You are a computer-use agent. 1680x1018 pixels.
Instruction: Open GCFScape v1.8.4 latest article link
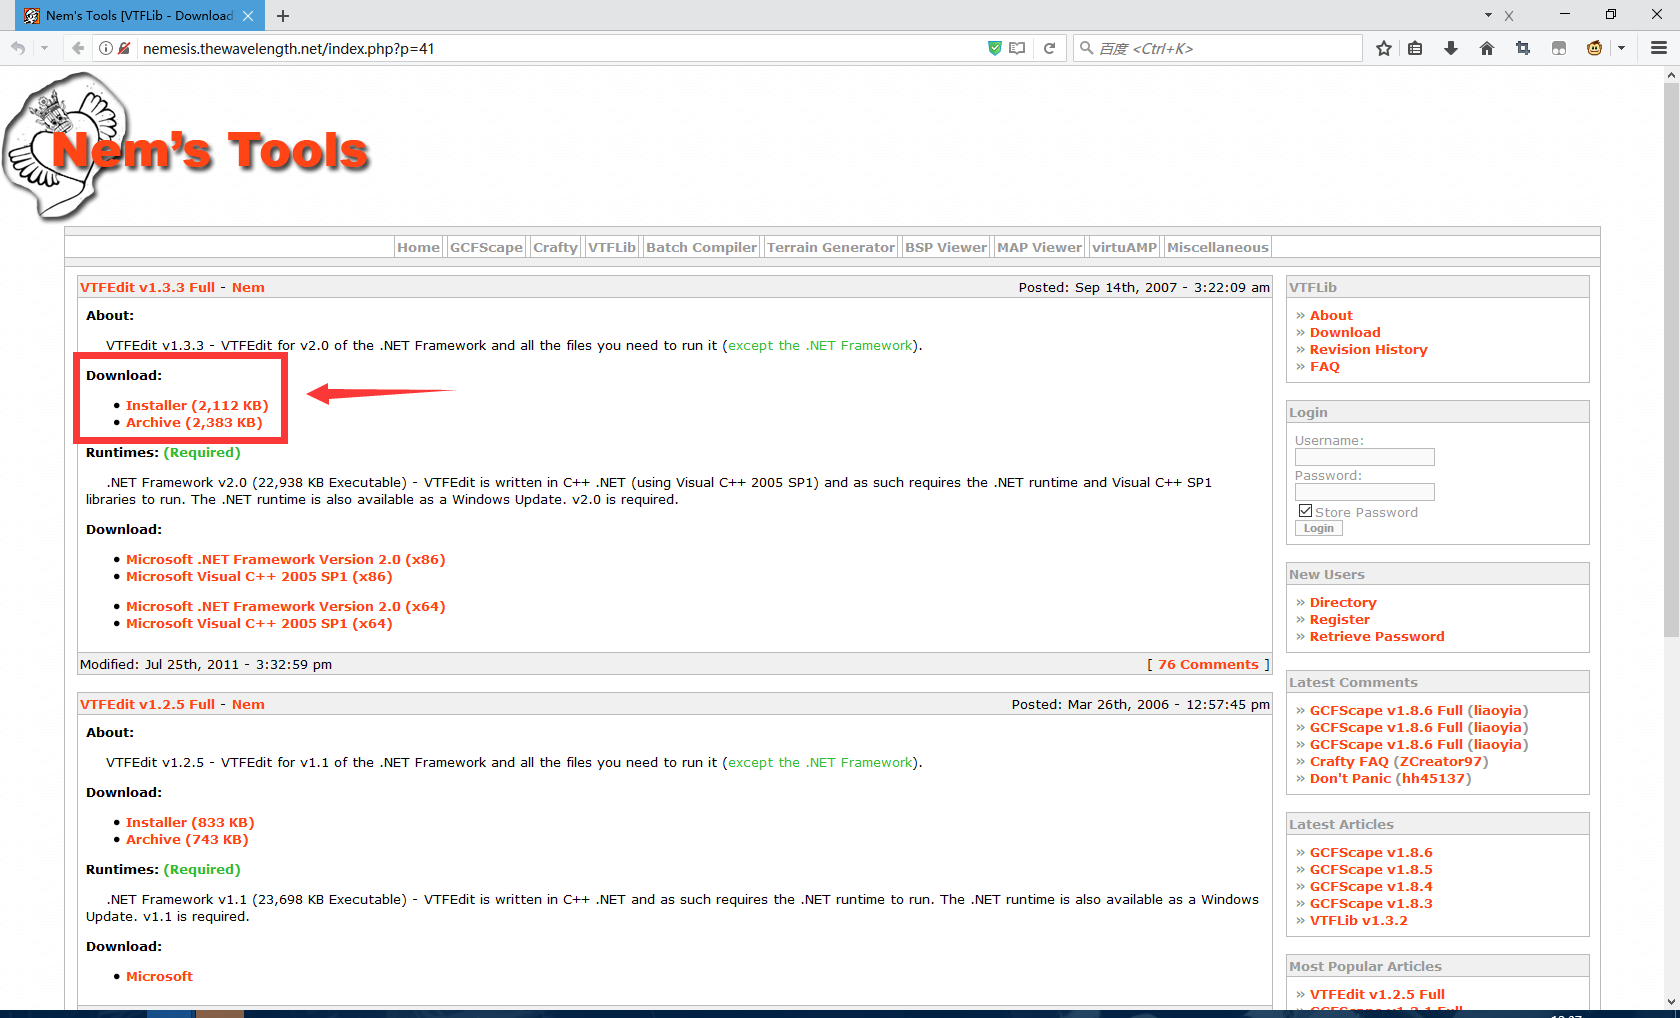click(1371, 886)
